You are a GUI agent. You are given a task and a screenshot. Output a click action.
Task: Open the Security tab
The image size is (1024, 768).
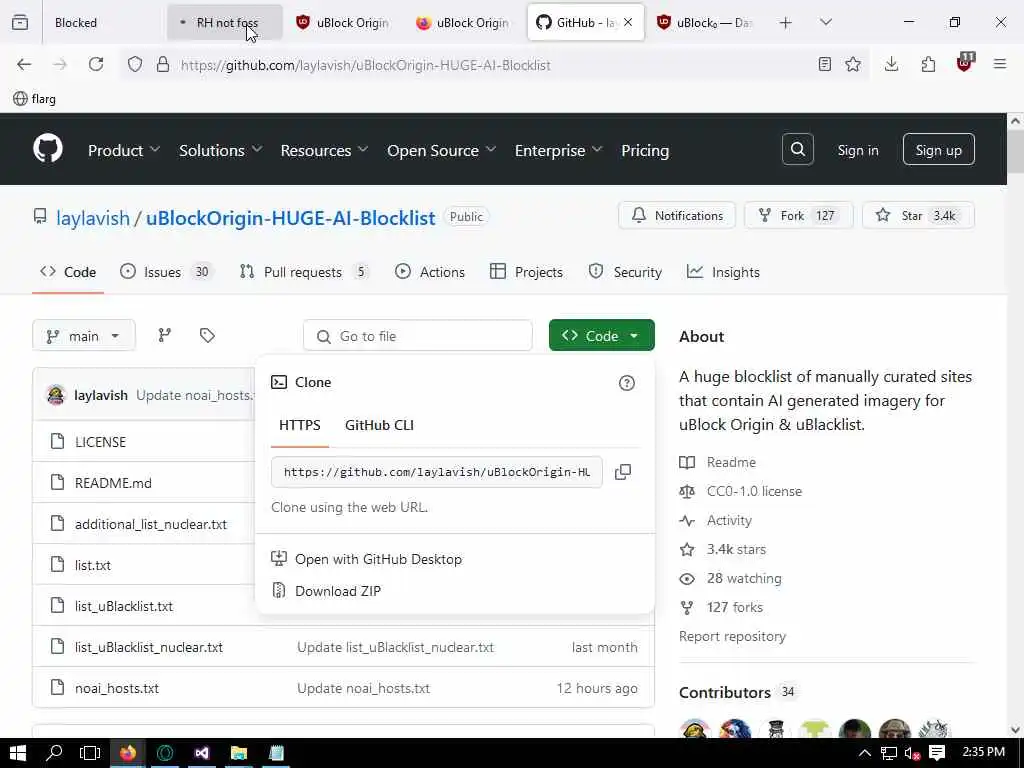click(x=625, y=272)
